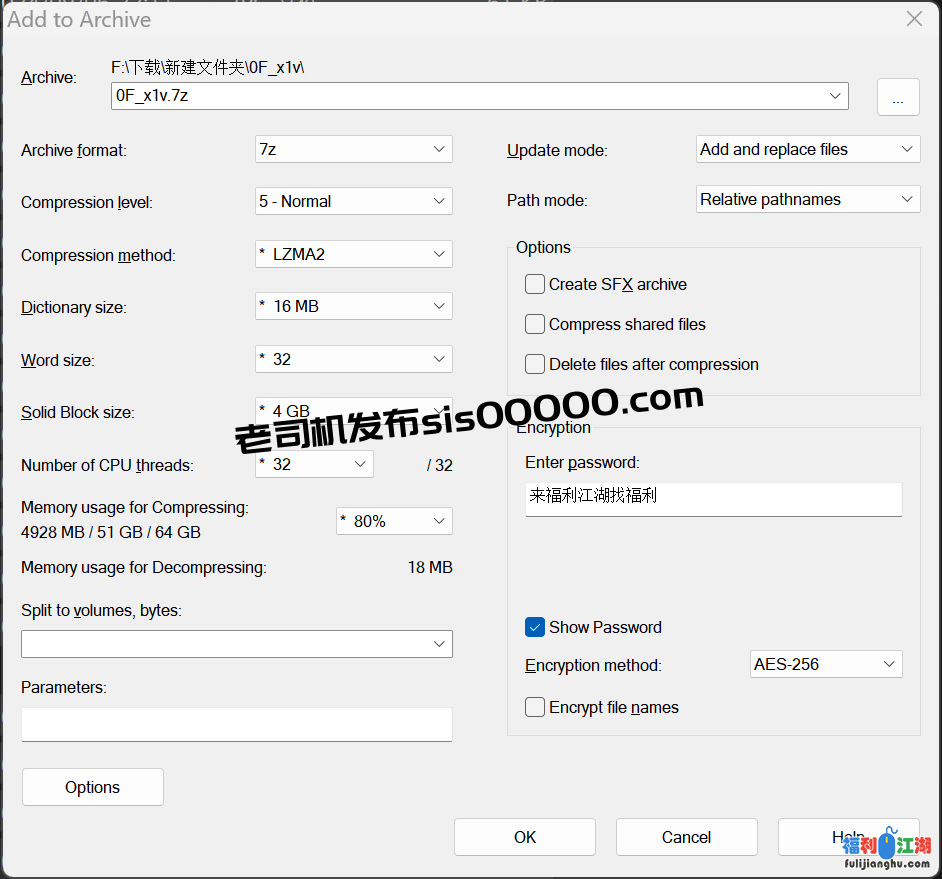Click the browse "..." button for archive path

(898, 98)
